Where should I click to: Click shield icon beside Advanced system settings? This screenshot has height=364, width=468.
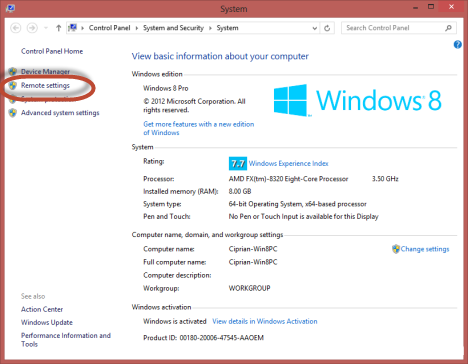13,113
